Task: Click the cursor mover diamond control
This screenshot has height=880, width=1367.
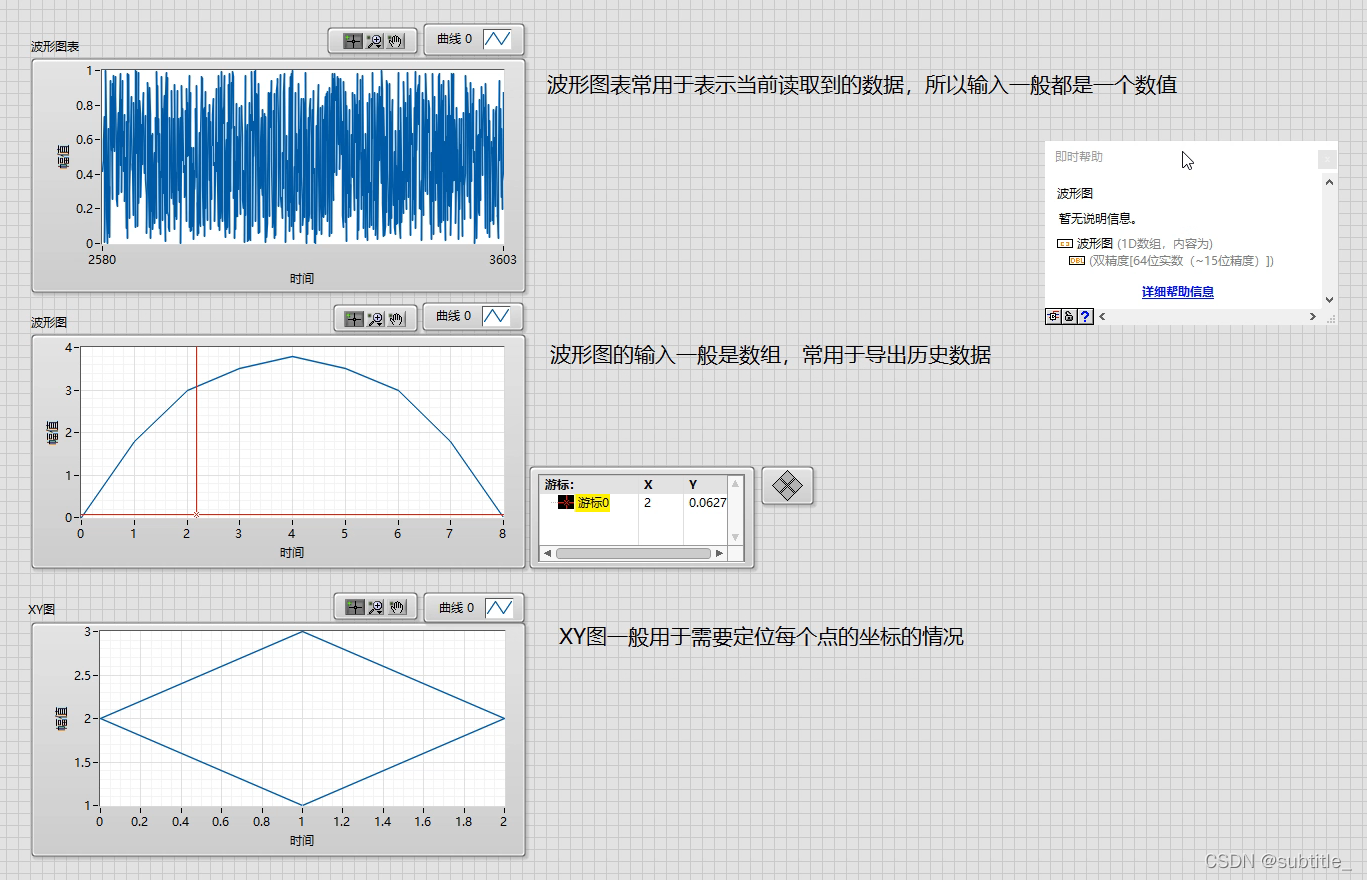Action: click(788, 487)
